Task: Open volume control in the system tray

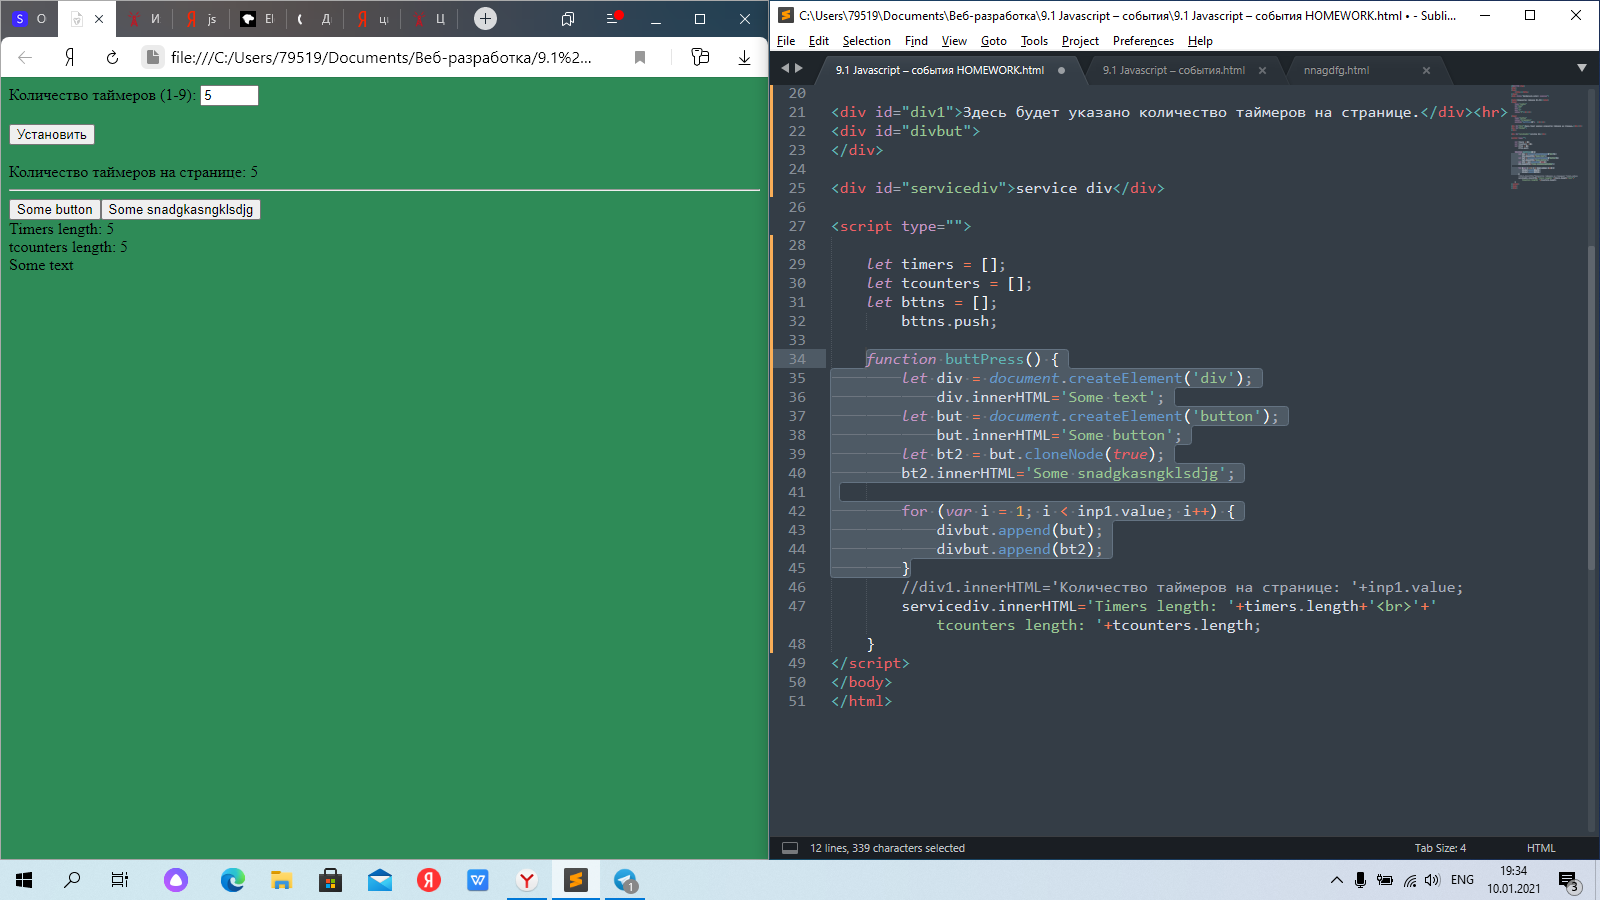Action: 1433,880
